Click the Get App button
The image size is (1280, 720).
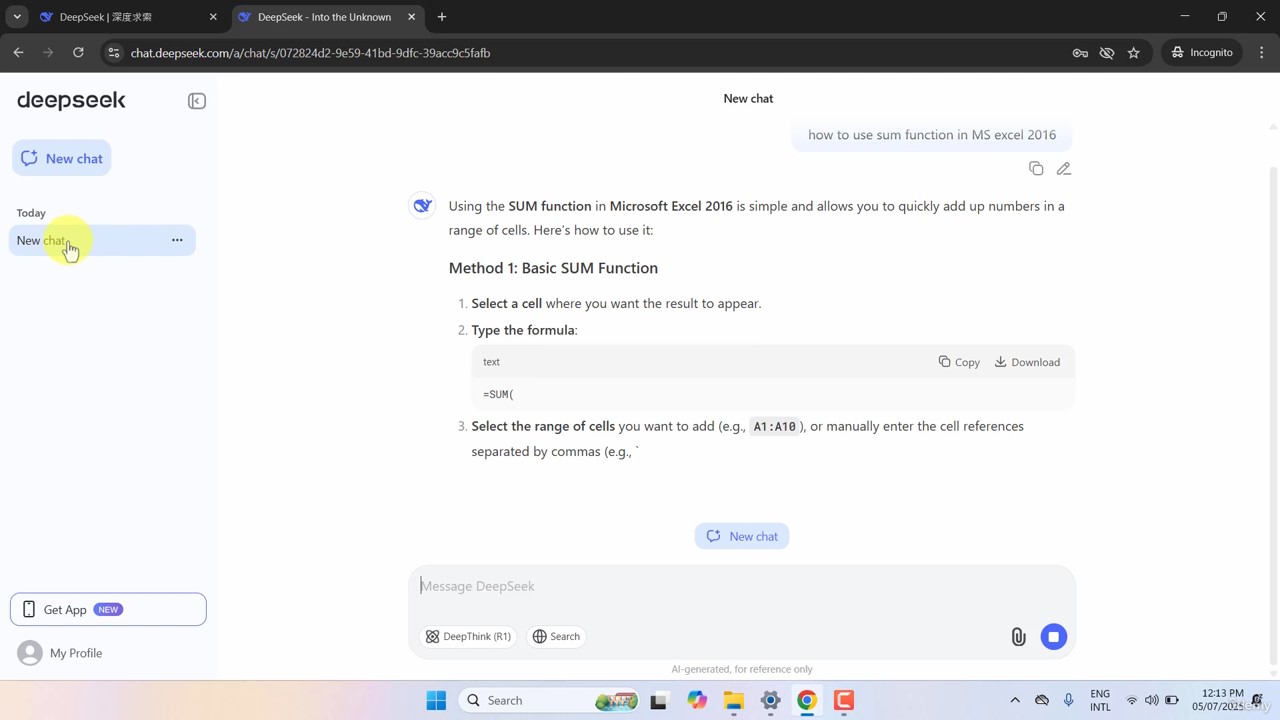coord(108,610)
